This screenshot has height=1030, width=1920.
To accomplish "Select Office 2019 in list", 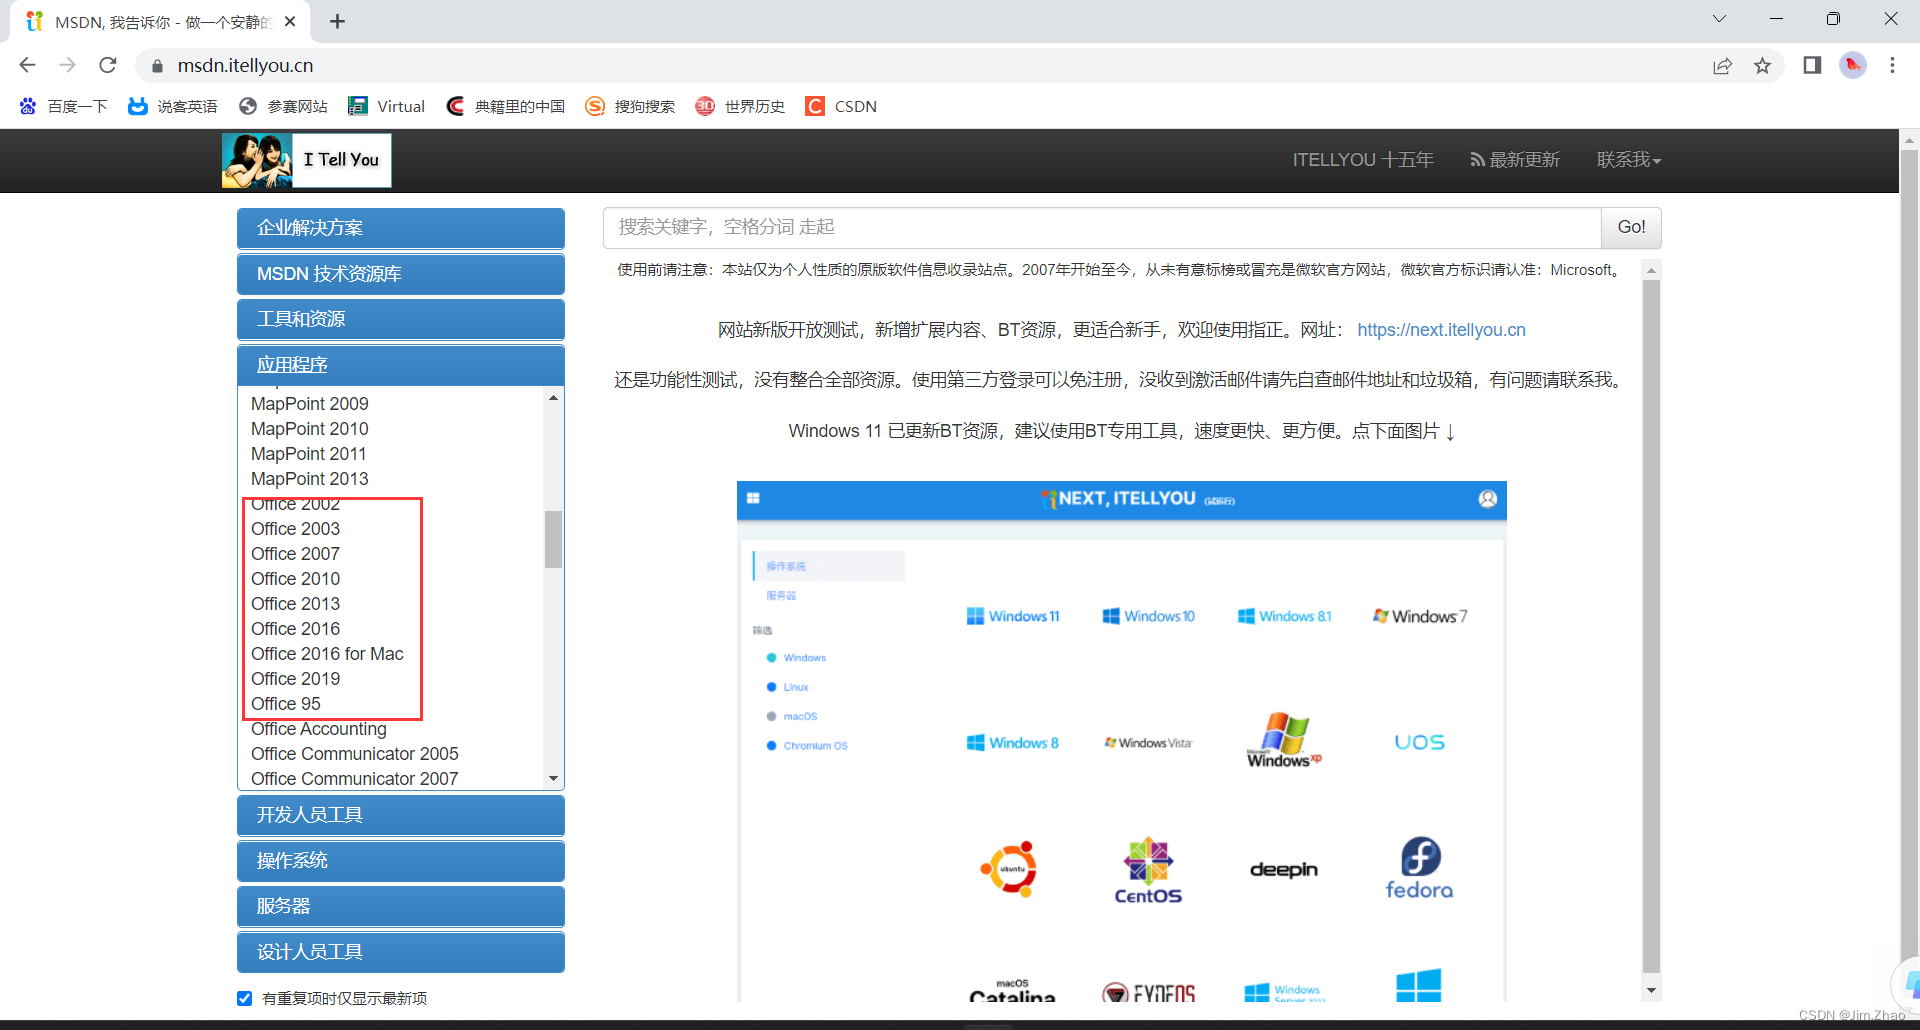I will pyautogui.click(x=295, y=679).
